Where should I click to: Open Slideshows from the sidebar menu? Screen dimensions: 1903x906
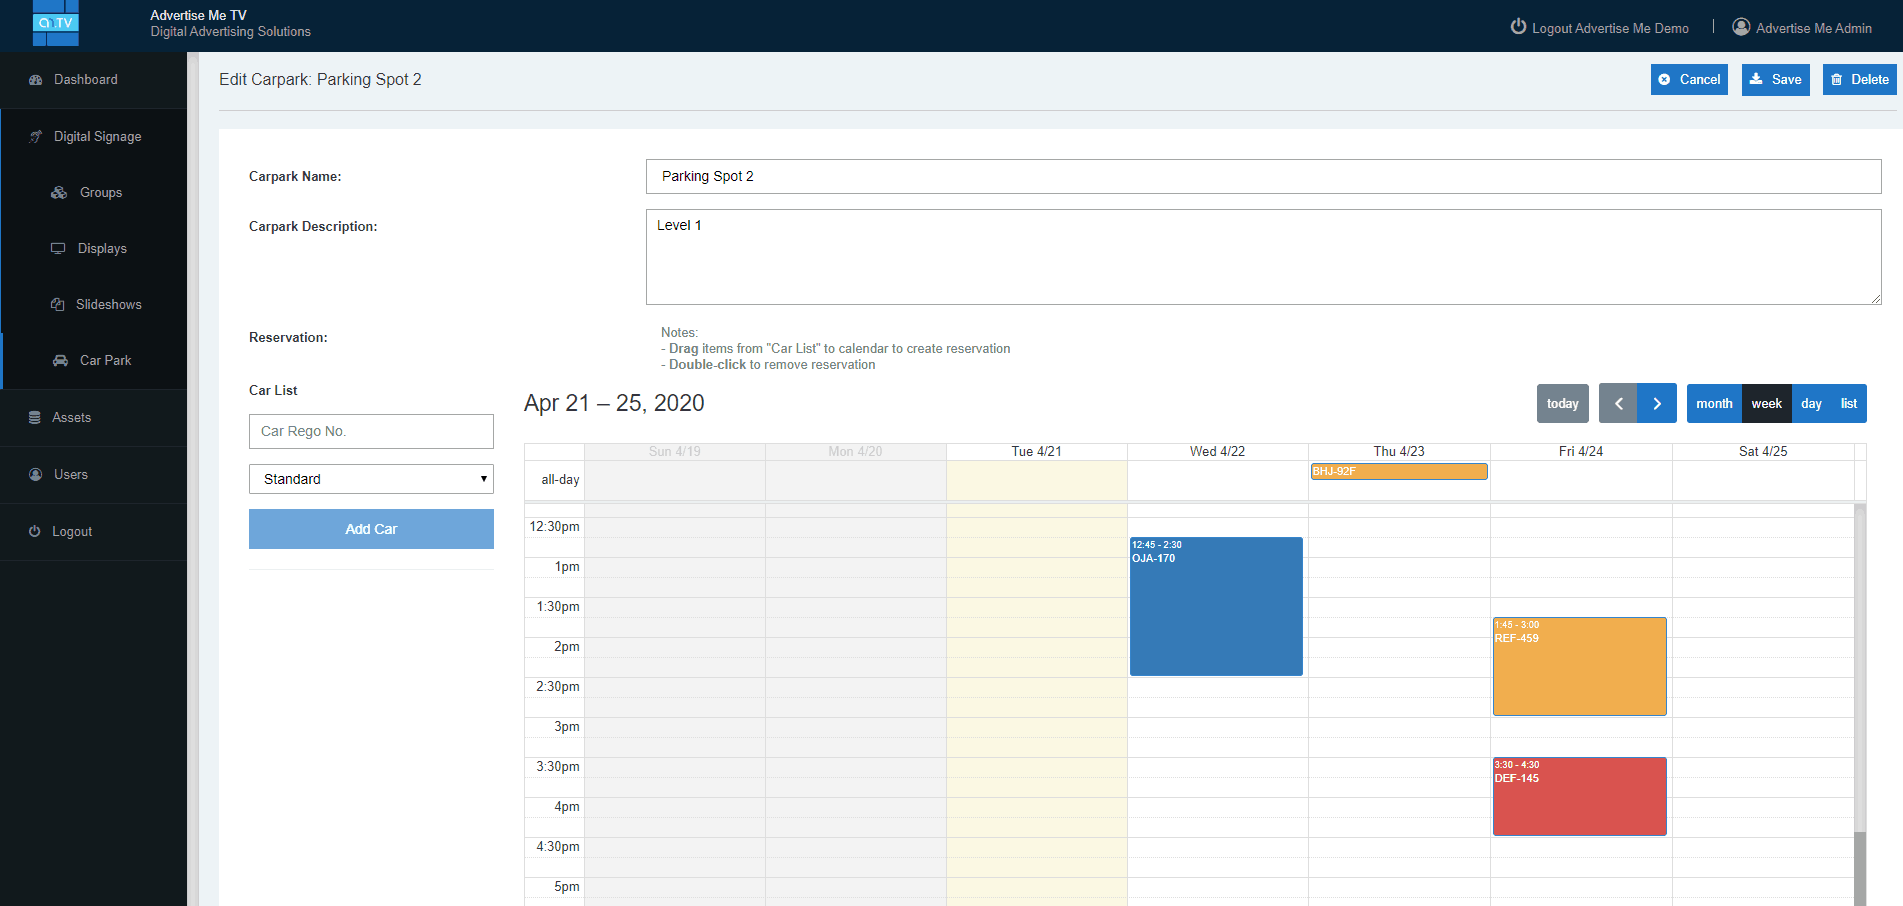click(108, 305)
